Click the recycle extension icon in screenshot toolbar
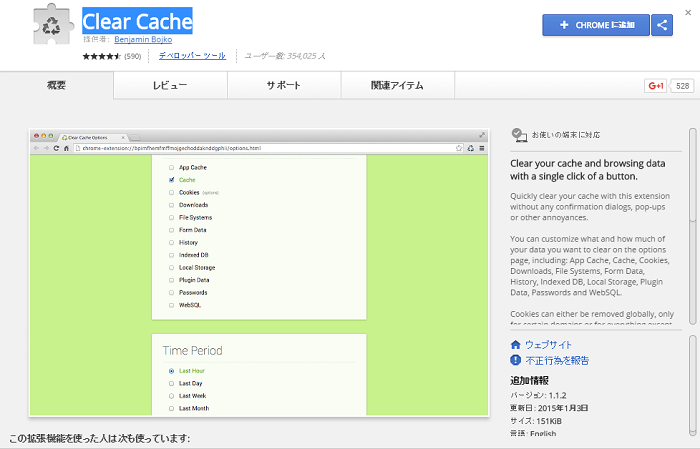 point(471,148)
